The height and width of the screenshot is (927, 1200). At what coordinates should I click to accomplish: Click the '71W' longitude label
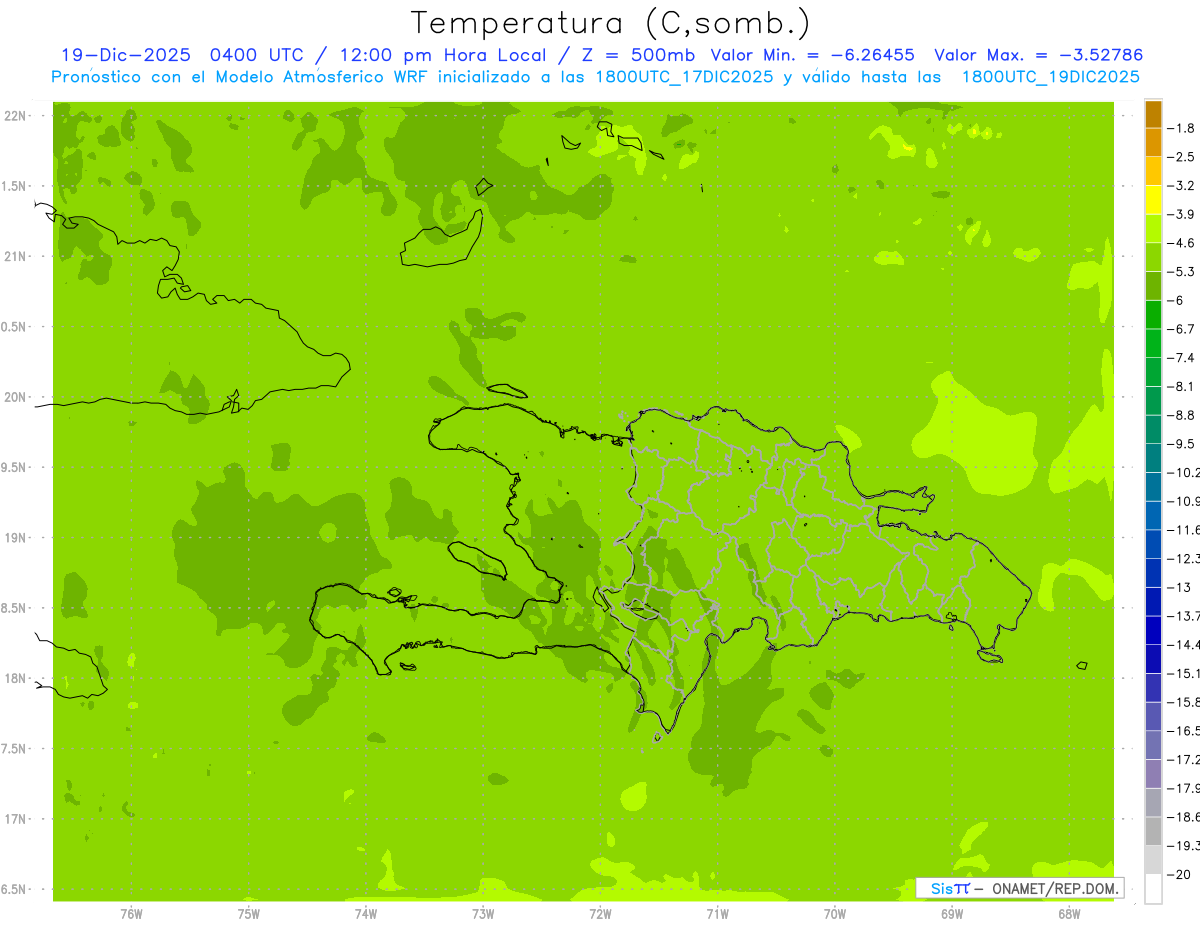717,913
